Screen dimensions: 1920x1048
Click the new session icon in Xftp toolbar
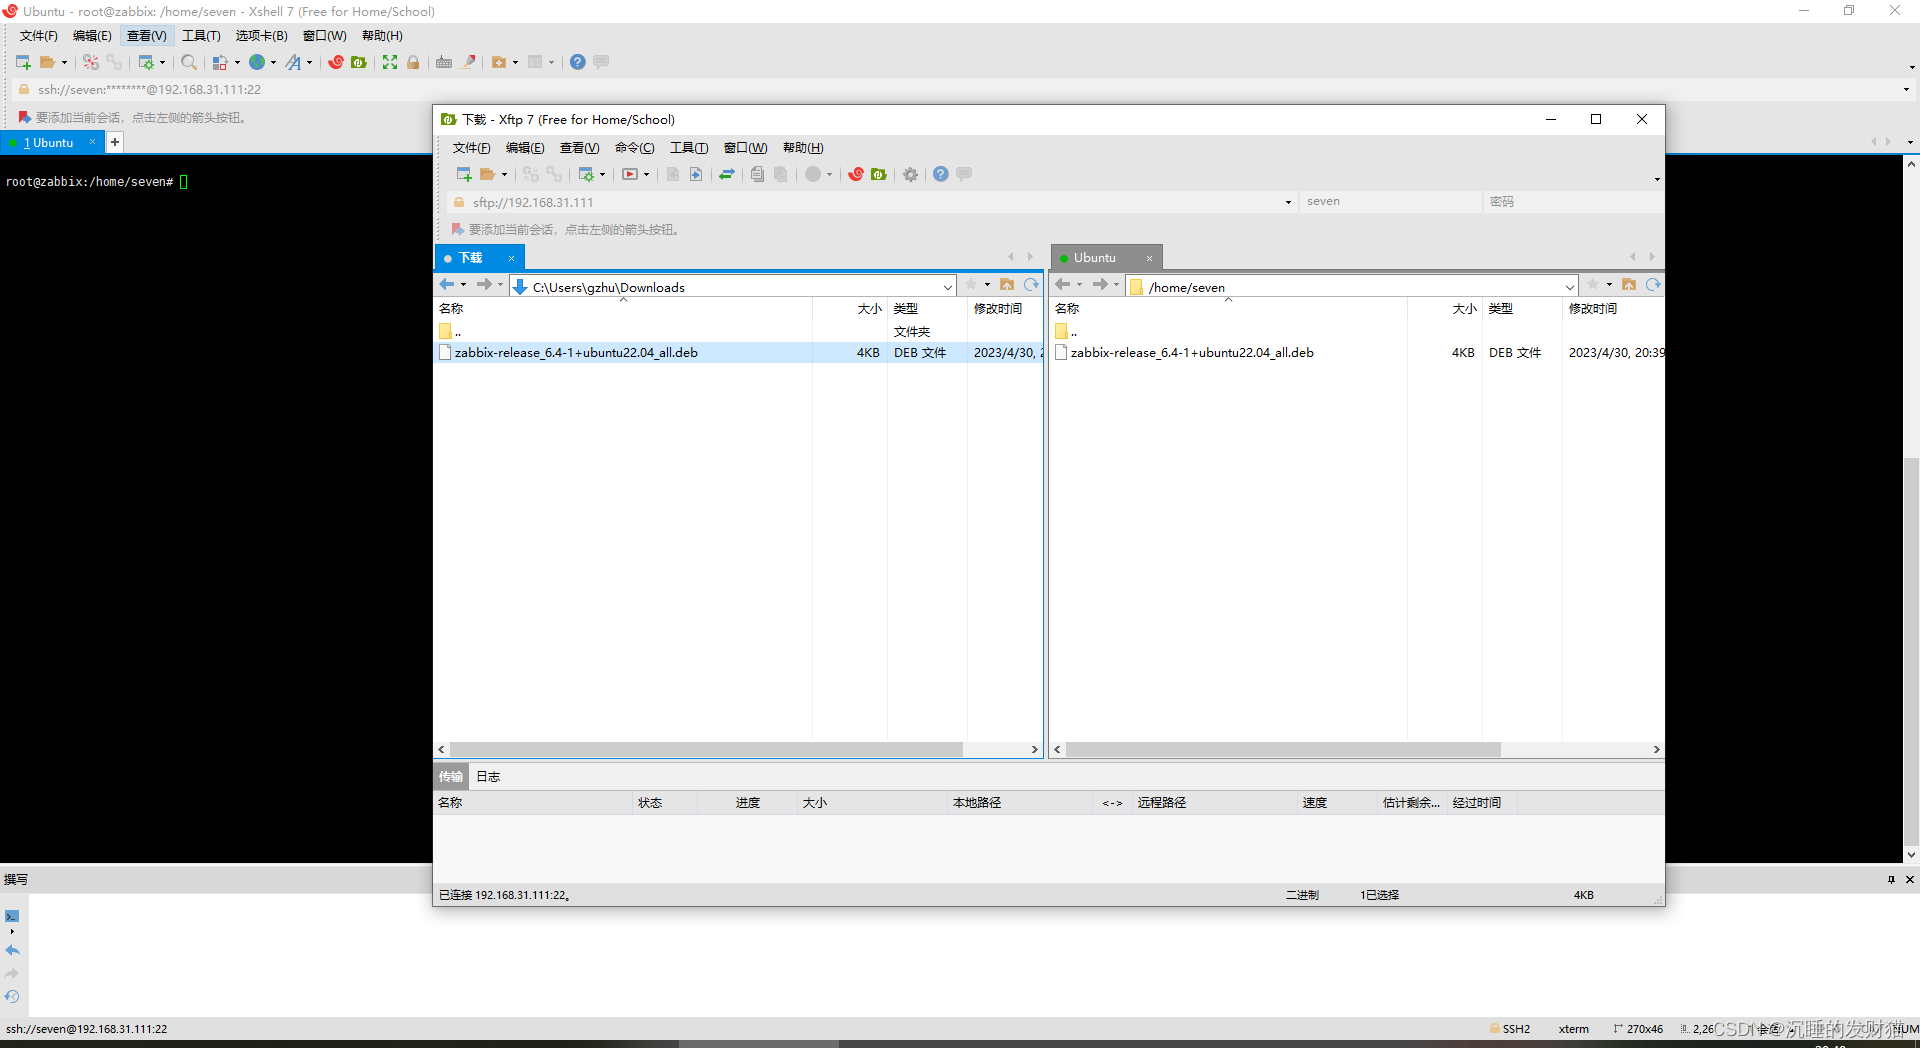(464, 174)
